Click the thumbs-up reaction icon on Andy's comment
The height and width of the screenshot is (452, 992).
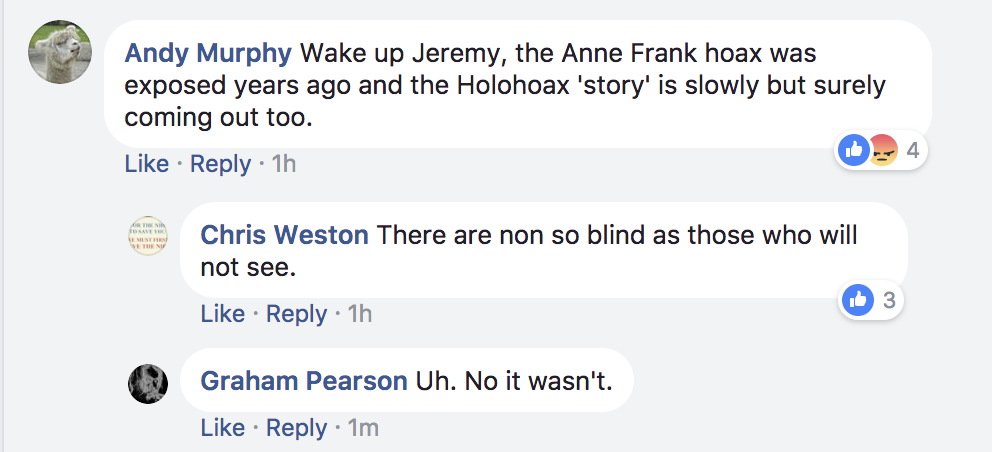854,151
